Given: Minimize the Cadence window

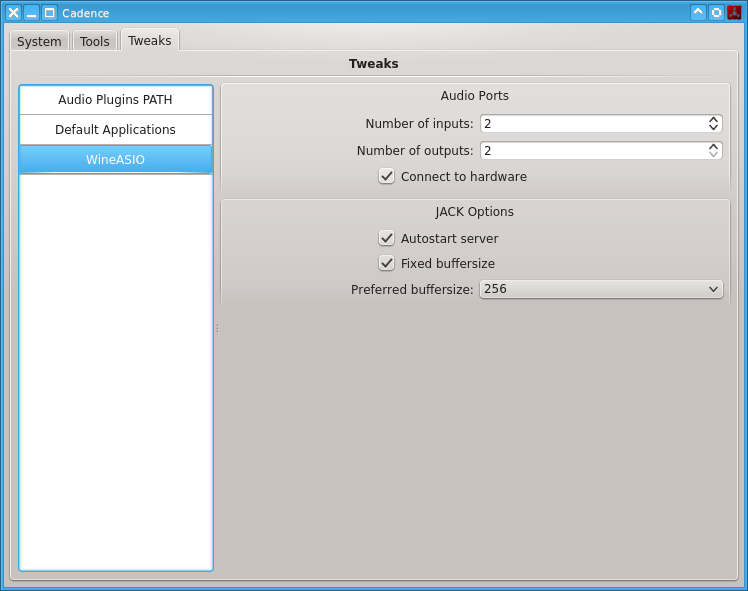Looking at the screenshot, I should 31,13.
